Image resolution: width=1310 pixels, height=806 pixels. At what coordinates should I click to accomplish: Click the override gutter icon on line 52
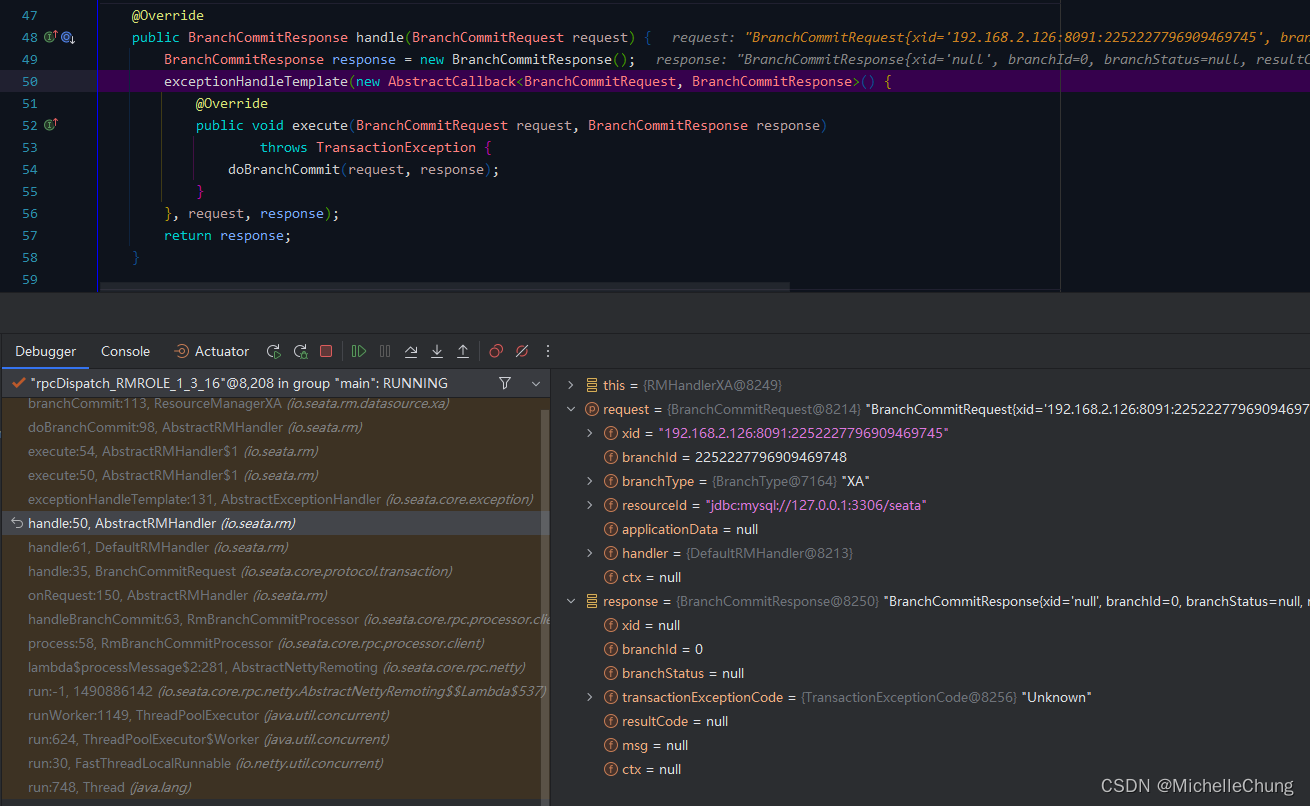51,125
